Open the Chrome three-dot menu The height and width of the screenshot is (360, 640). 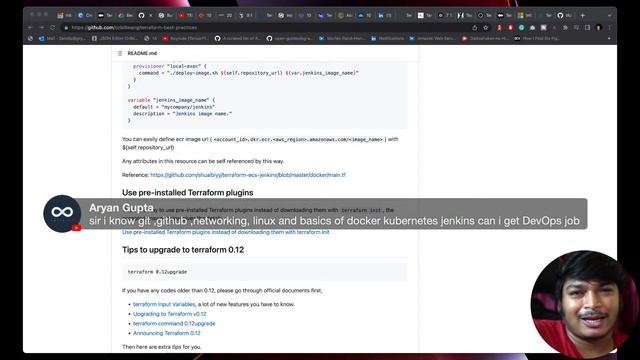coord(609,28)
